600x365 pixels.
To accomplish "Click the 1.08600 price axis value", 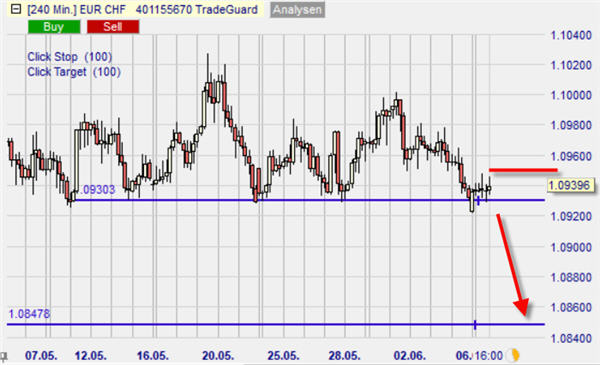I will tap(571, 307).
